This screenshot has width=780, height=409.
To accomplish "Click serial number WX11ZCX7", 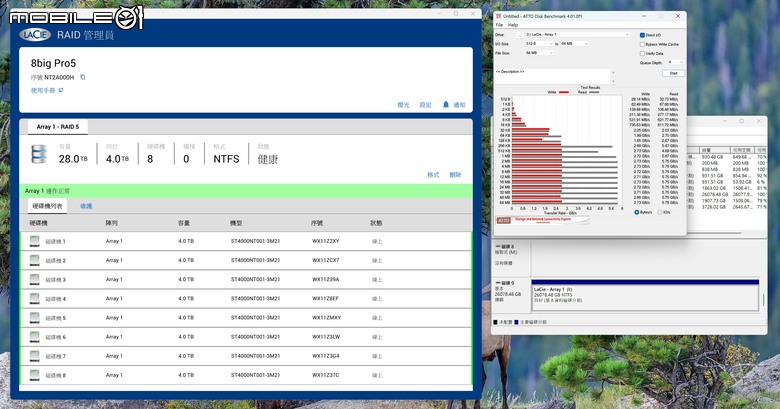I will (326, 260).
